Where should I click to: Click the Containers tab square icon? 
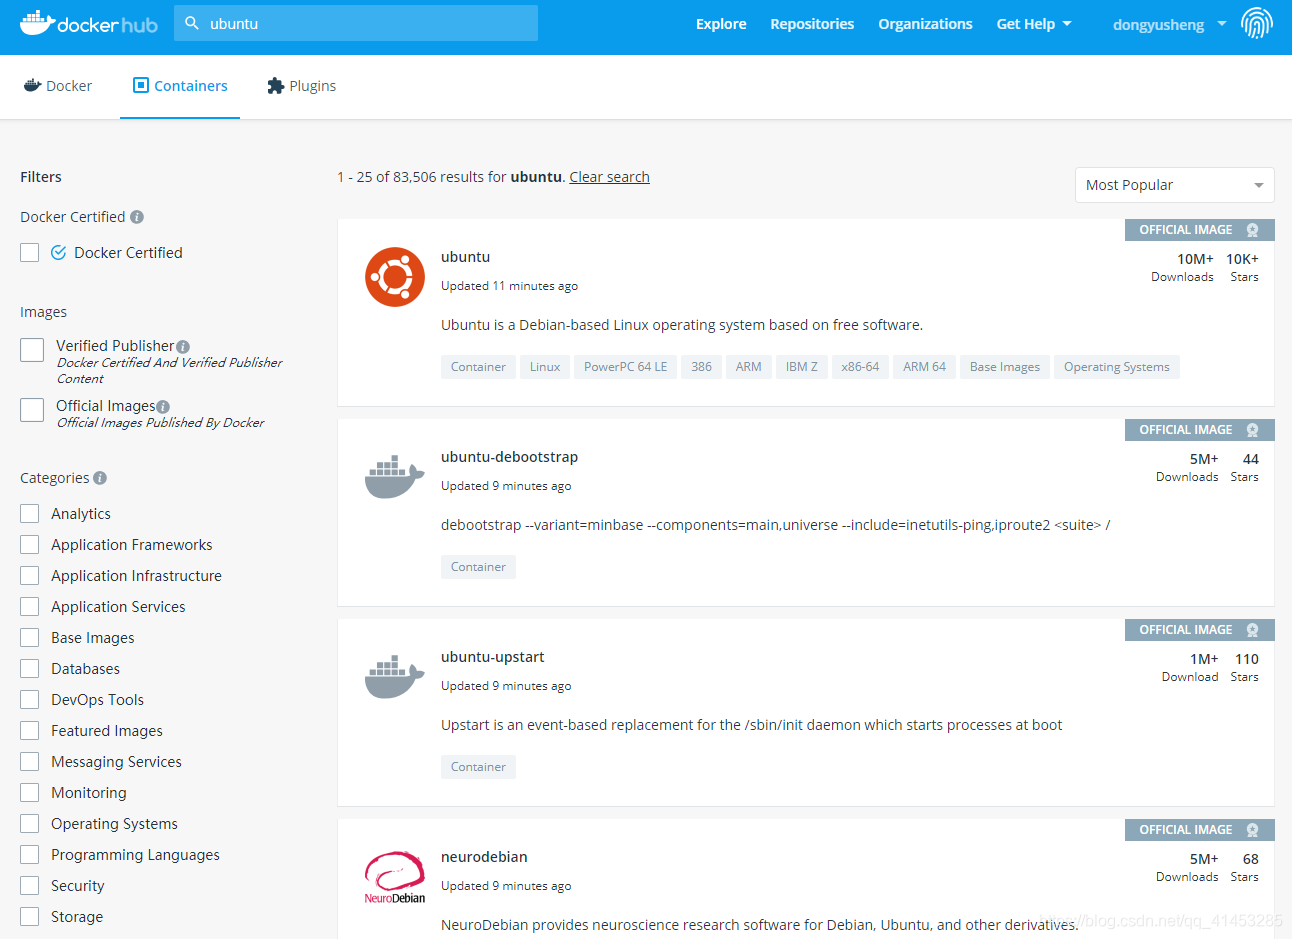point(141,85)
